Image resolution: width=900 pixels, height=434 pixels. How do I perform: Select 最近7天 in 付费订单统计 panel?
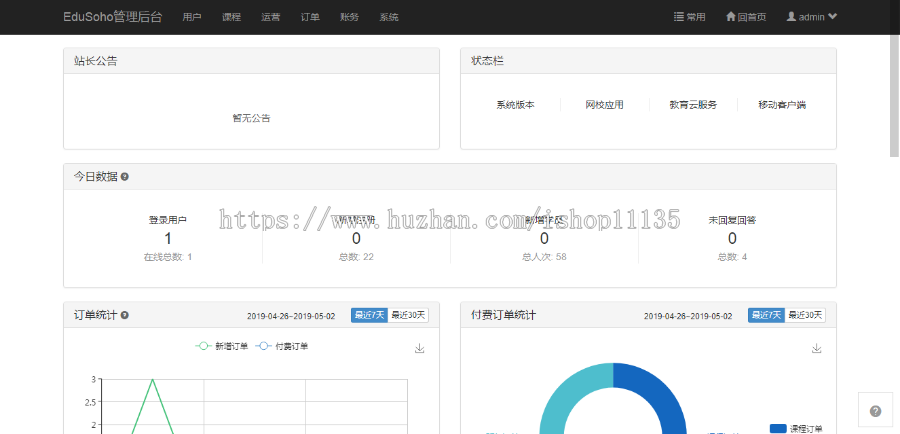click(x=766, y=315)
